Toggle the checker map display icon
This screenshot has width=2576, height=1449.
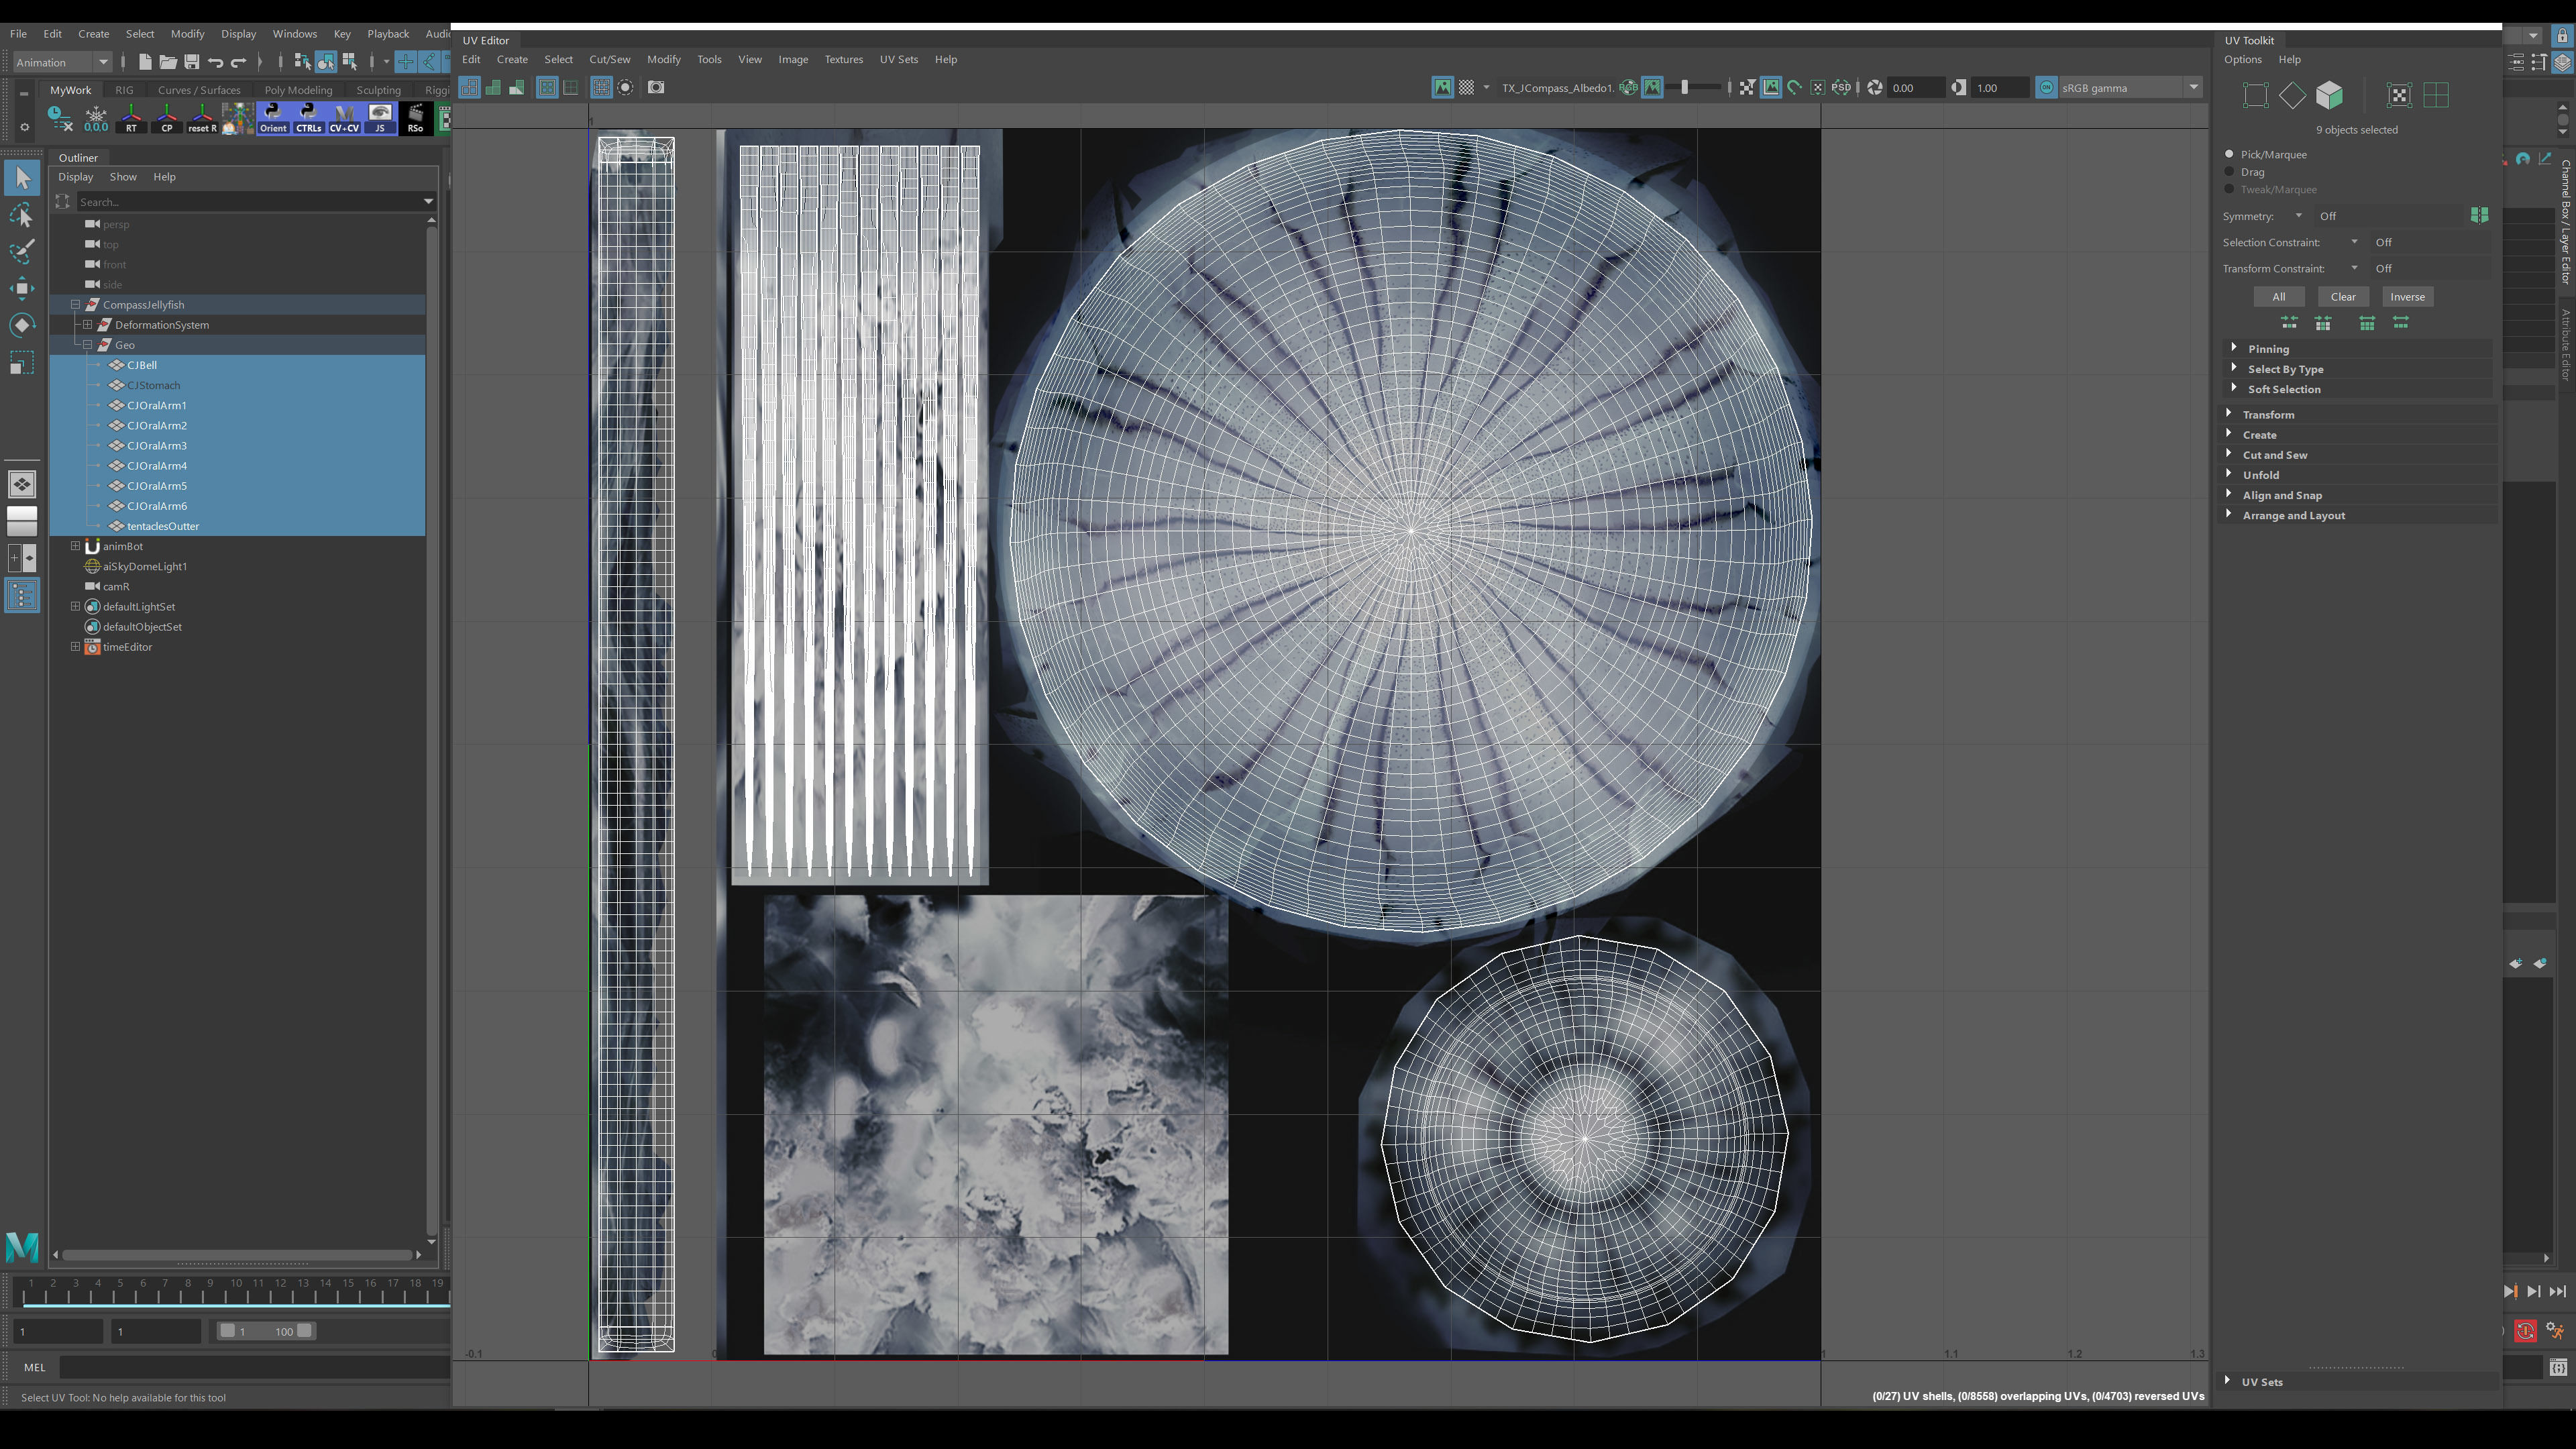point(1466,88)
